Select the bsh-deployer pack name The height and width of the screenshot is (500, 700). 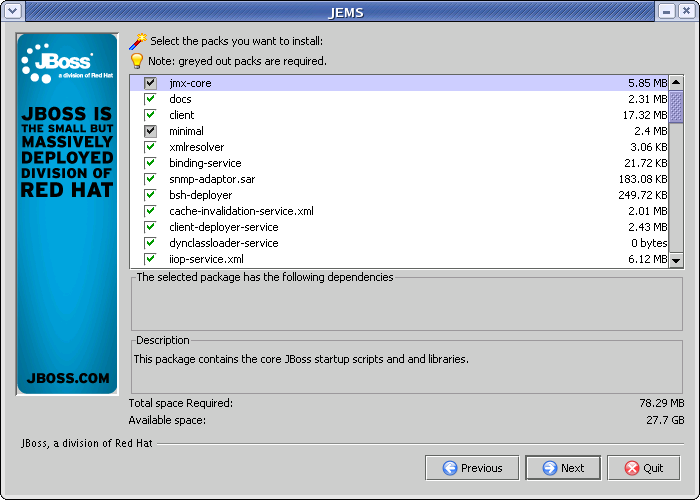[x=200, y=196]
